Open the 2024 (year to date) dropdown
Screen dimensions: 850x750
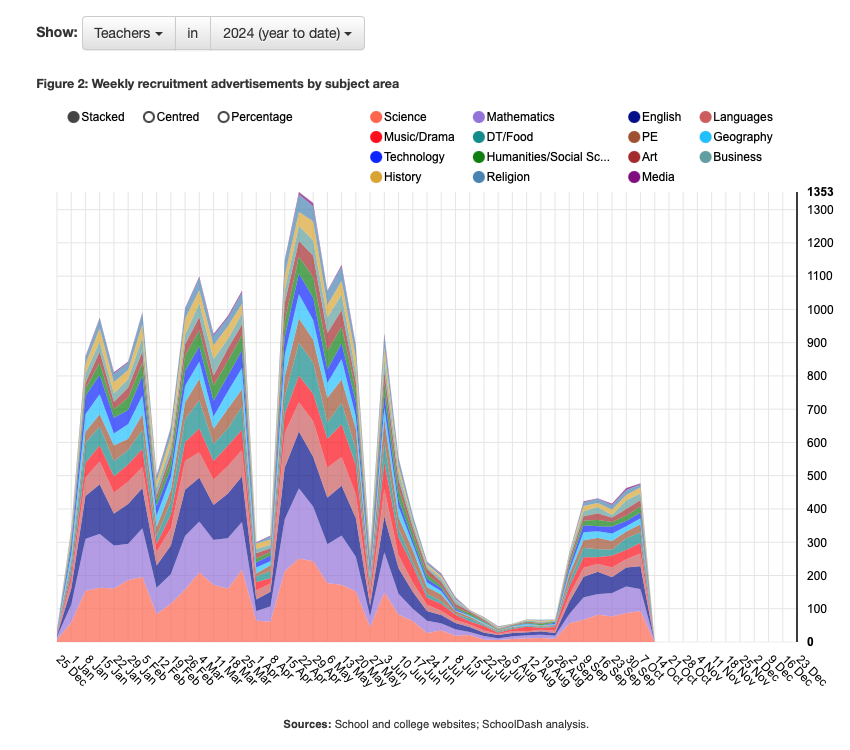pyautogui.click(x=287, y=33)
